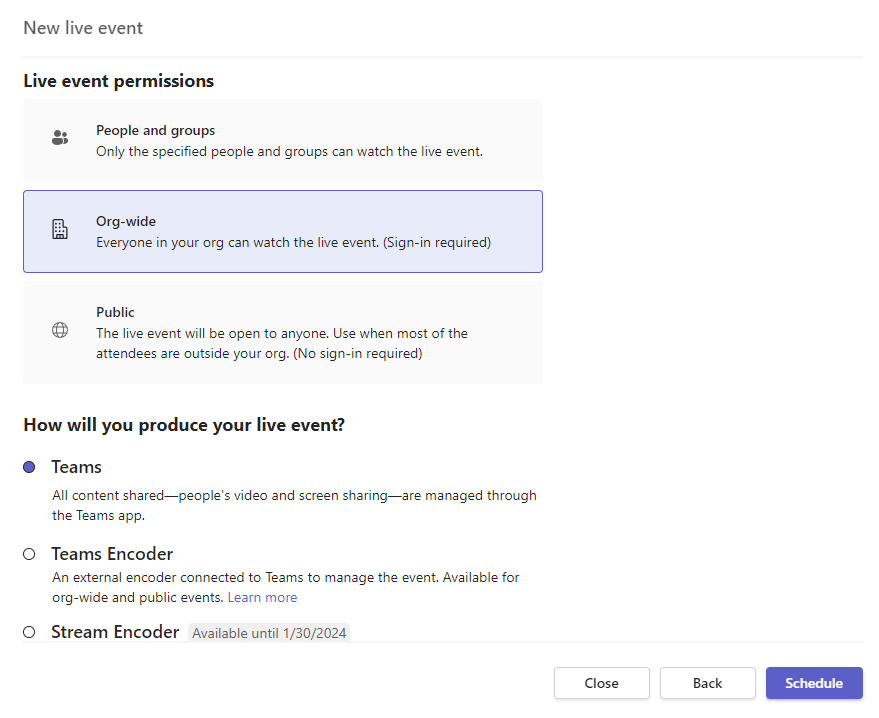Click 'Available until 1/30/2024' badge
The height and width of the screenshot is (718, 879).
click(269, 633)
